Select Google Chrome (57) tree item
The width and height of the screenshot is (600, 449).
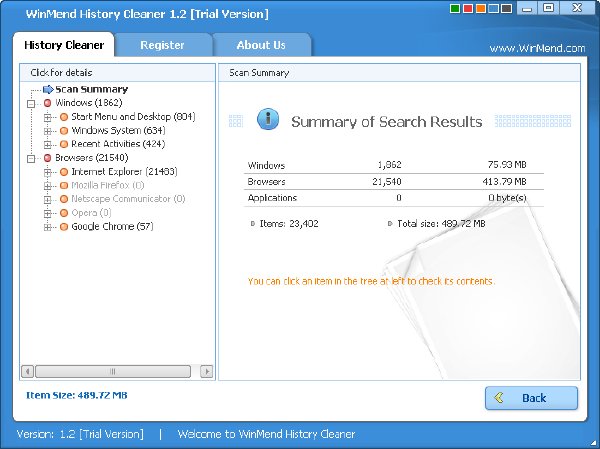coord(112,227)
